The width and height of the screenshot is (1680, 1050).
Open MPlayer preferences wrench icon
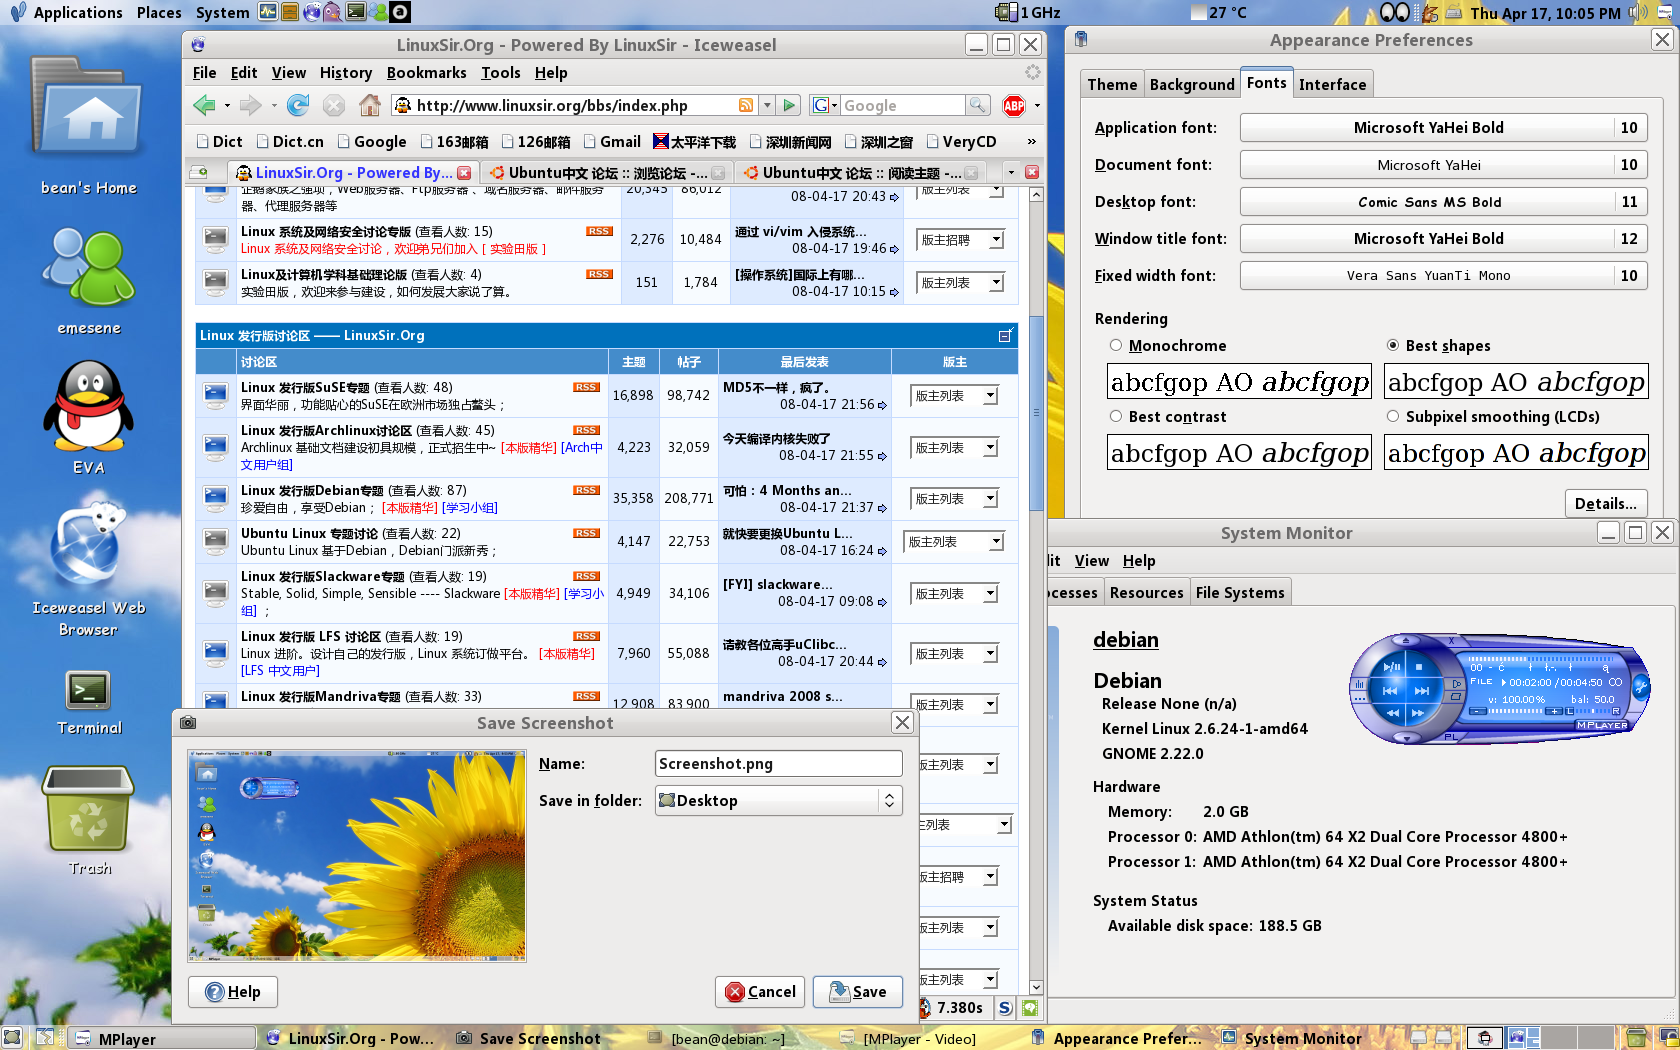(x=1641, y=687)
